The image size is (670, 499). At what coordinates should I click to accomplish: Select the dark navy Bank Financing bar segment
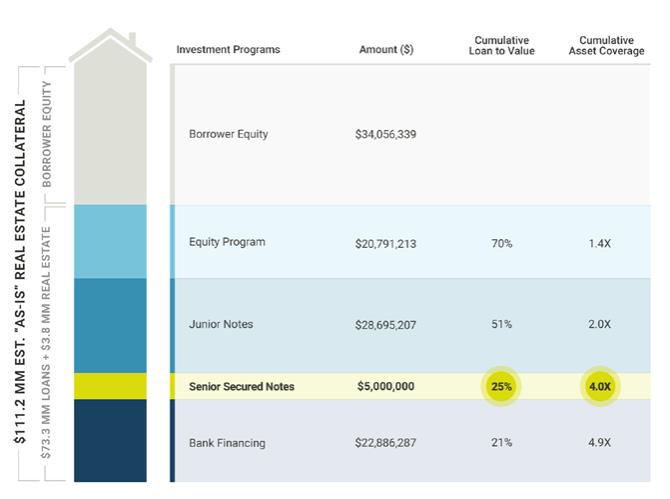(110, 440)
